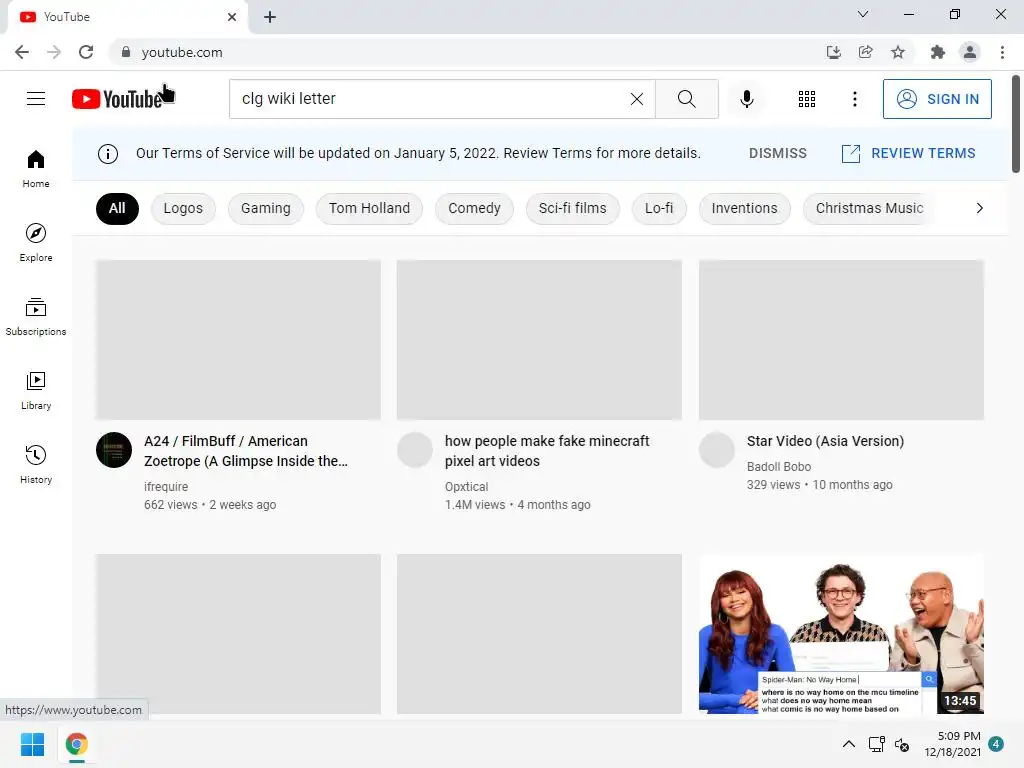Open Chrome three-dot menu
This screenshot has height=768, width=1024.
(x=1002, y=52)
